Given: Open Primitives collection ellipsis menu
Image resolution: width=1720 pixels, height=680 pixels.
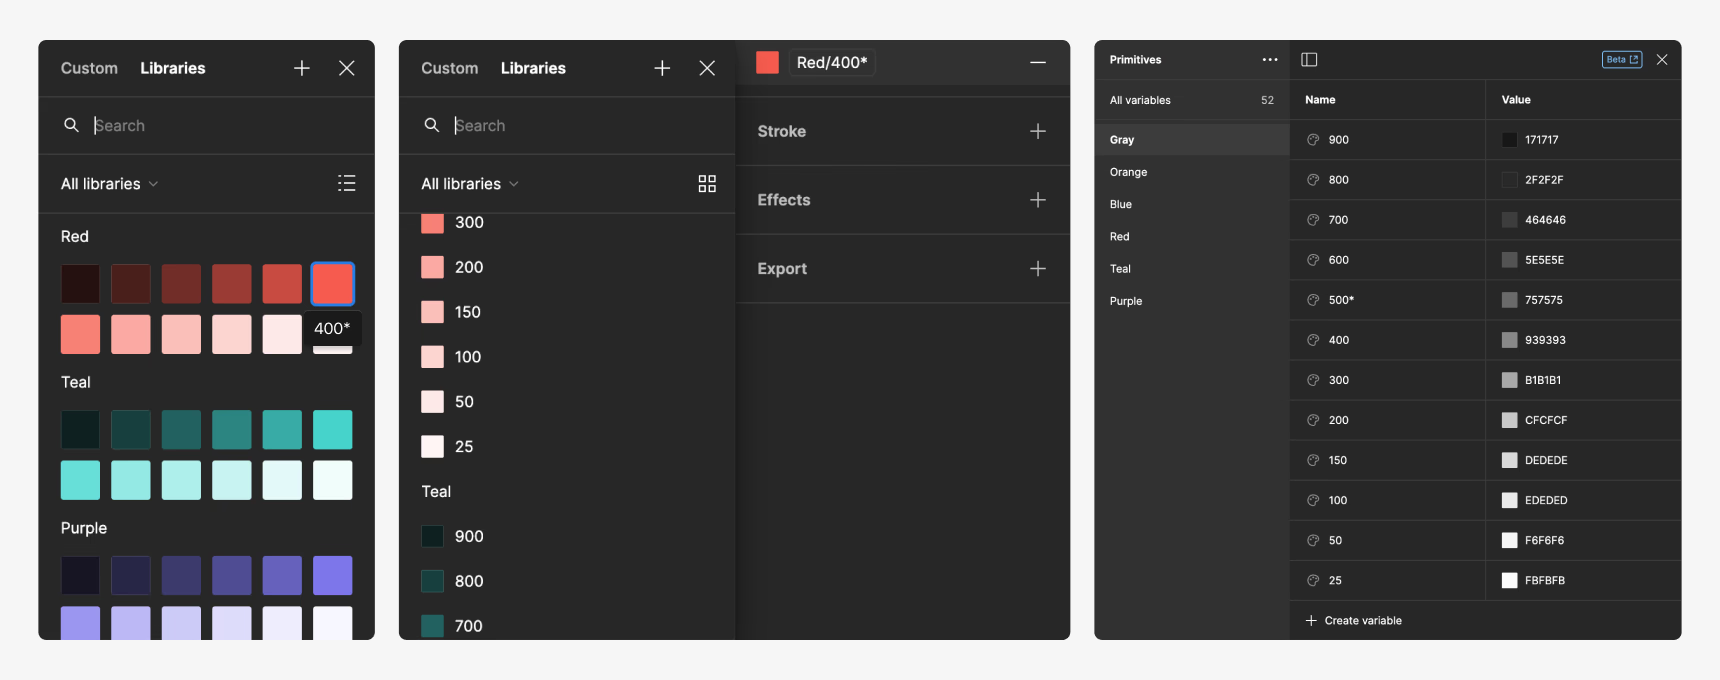Looking at the screenshot, I should (x=1270, y=60).
